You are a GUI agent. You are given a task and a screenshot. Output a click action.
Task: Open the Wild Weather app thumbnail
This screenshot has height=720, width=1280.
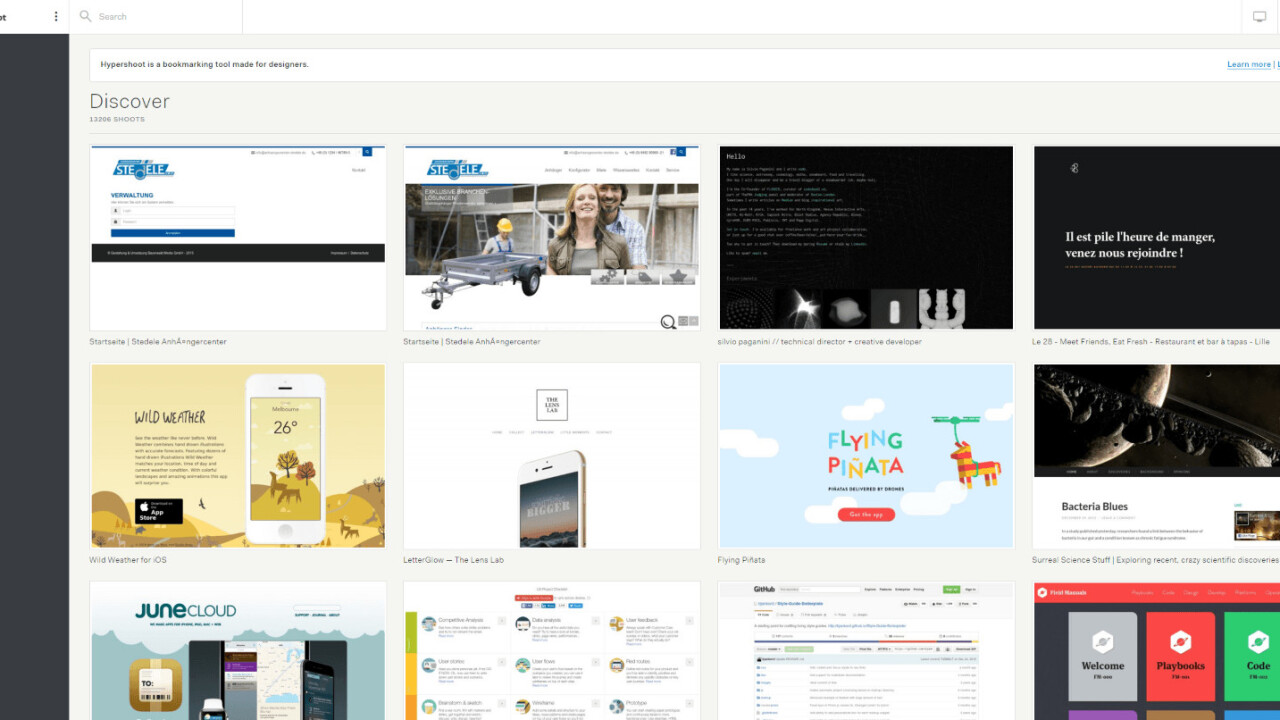click(238, 455)
